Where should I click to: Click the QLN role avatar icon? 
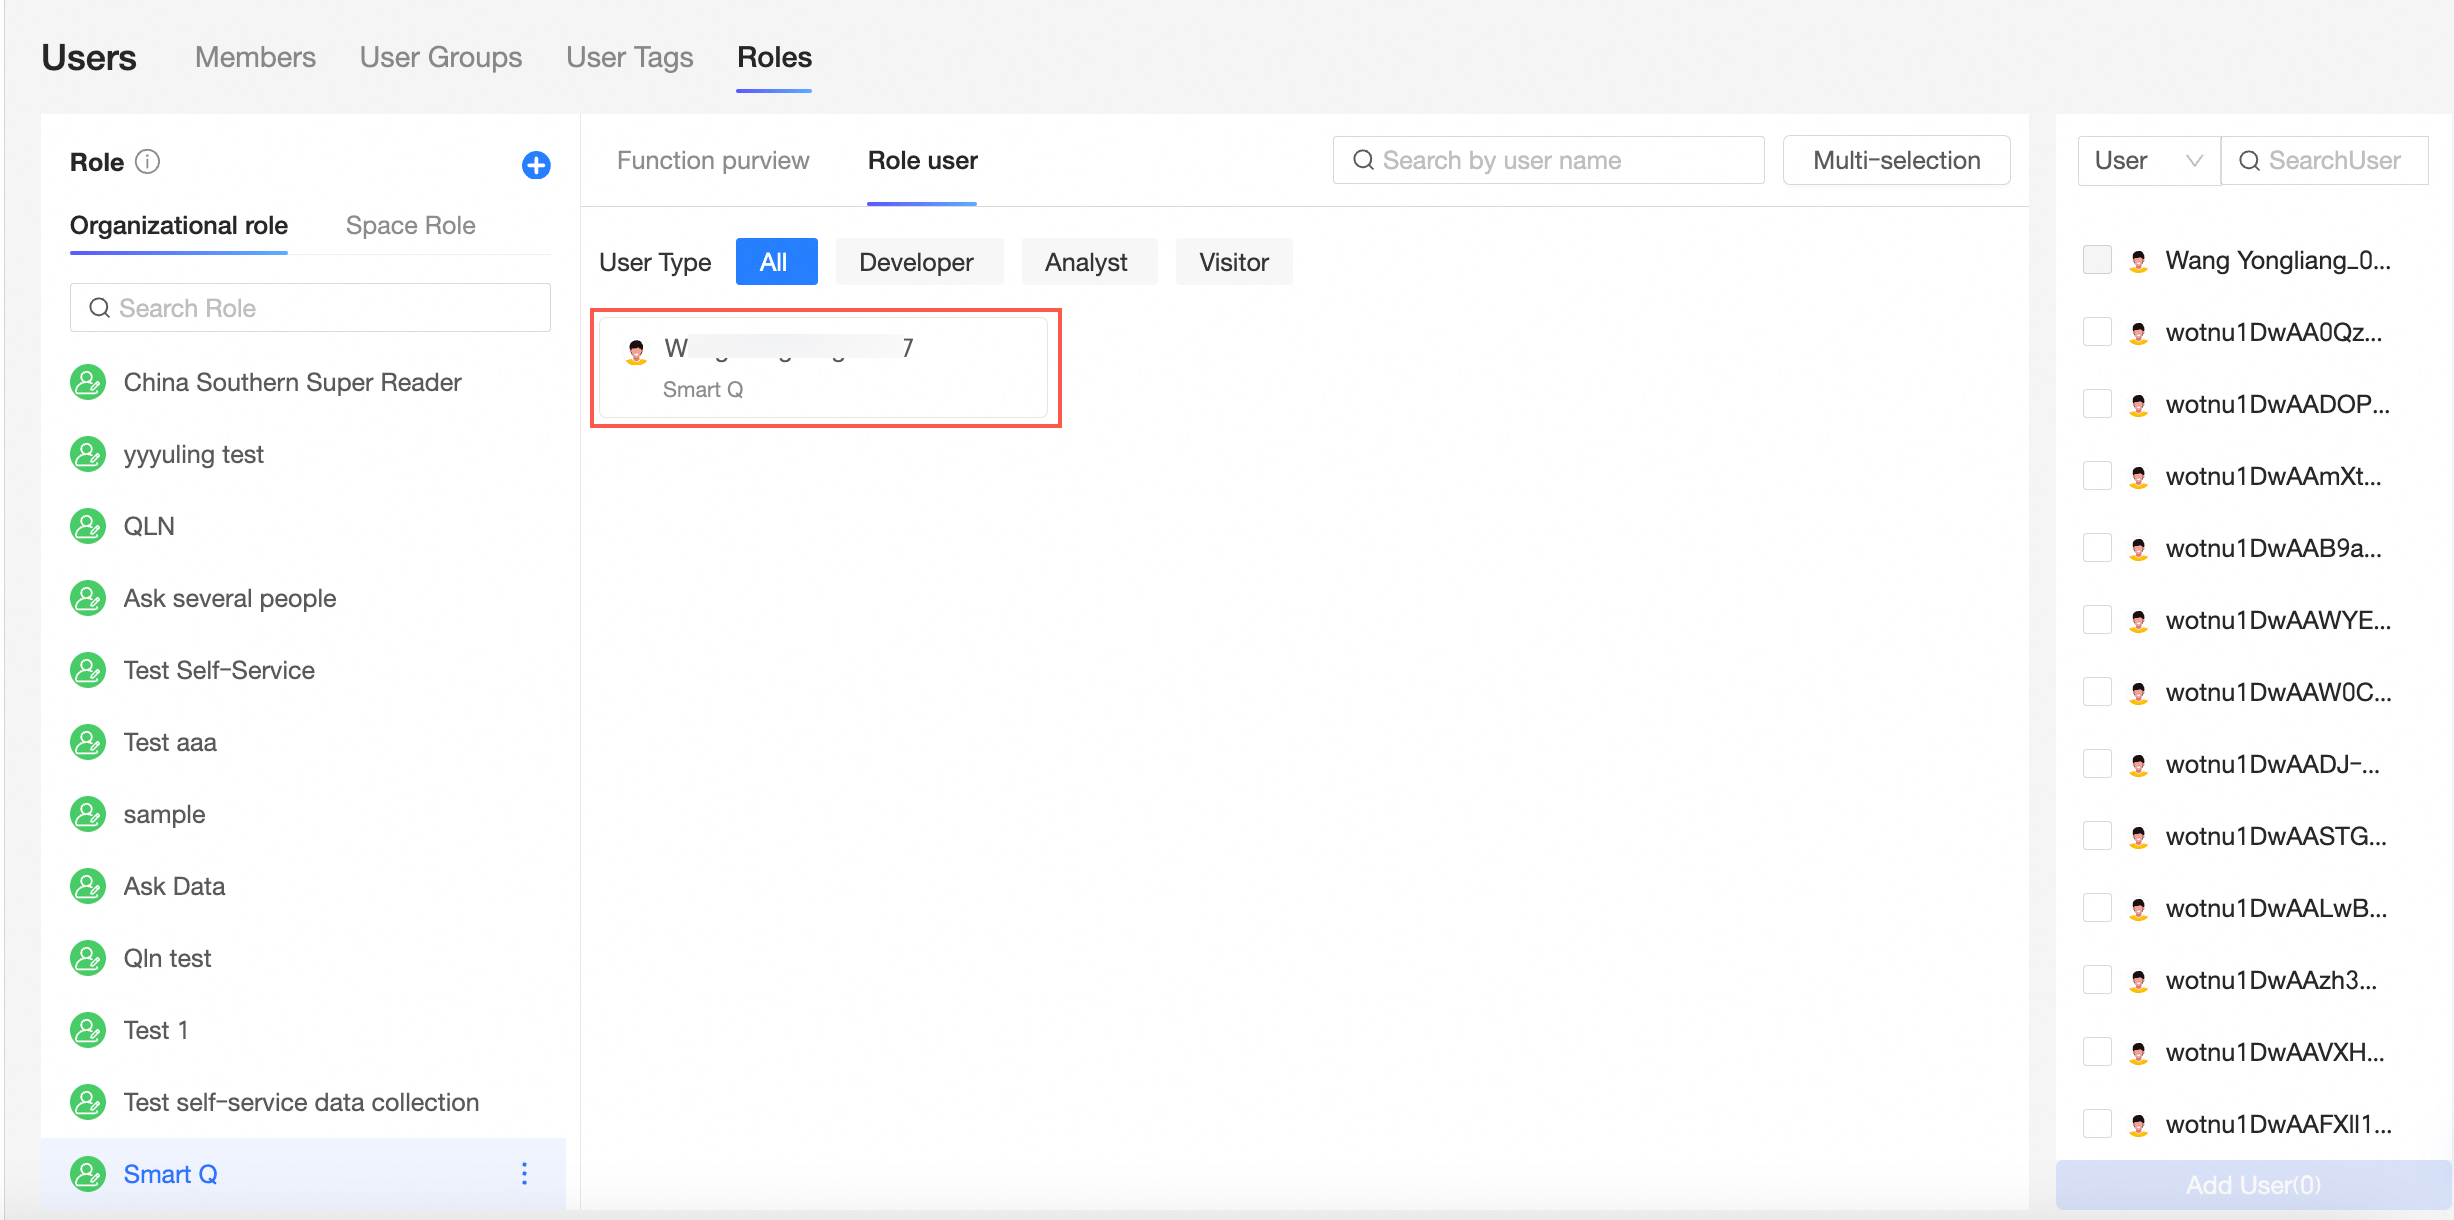click(88, 526)
